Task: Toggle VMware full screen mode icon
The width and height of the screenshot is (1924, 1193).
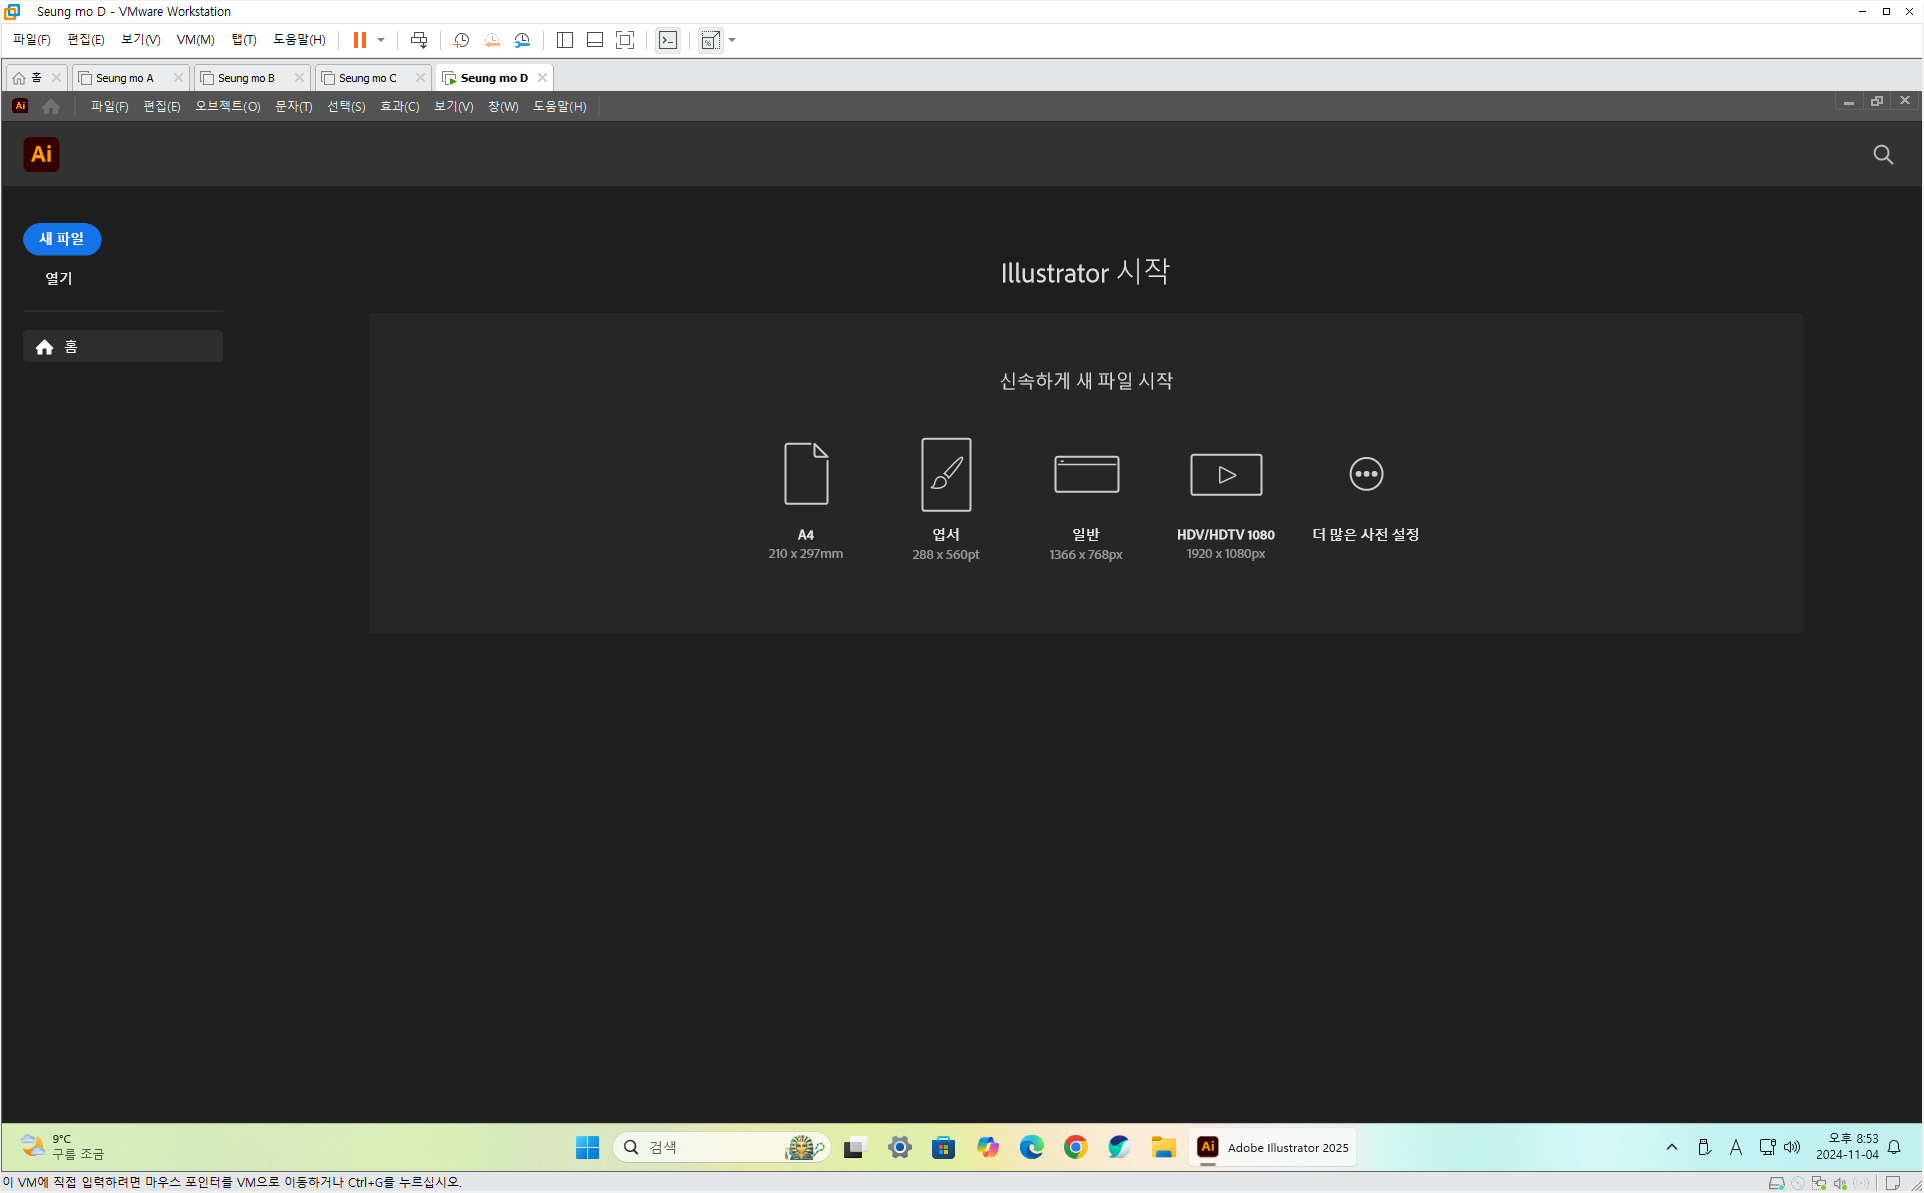Action: tap(625, 40)
